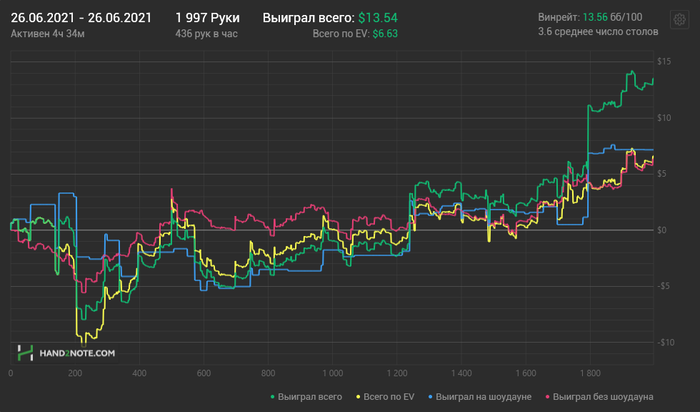Click the 1 000 x-axis label
The image size is (700, 412).
(333, 374)
